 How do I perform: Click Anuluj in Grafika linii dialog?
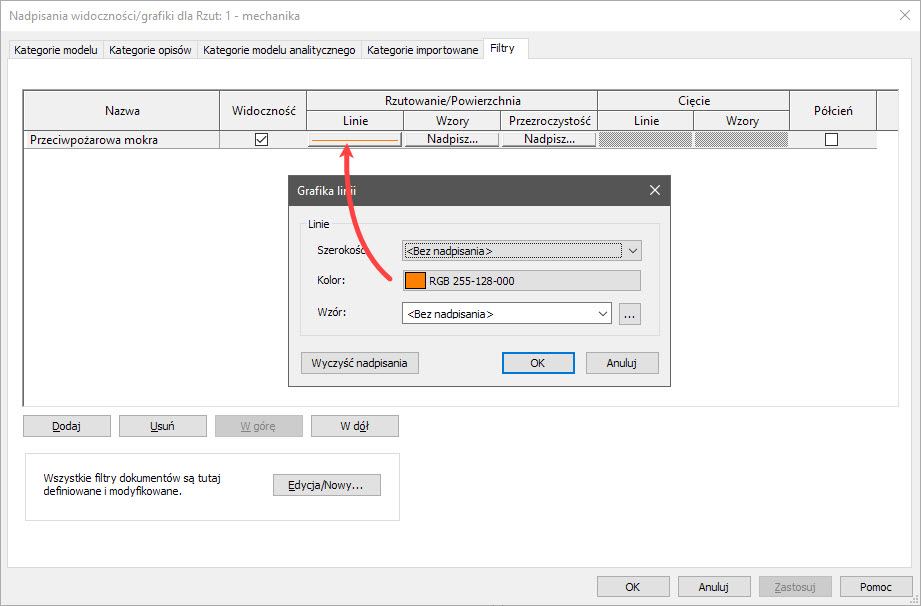[x=622, y=363]
